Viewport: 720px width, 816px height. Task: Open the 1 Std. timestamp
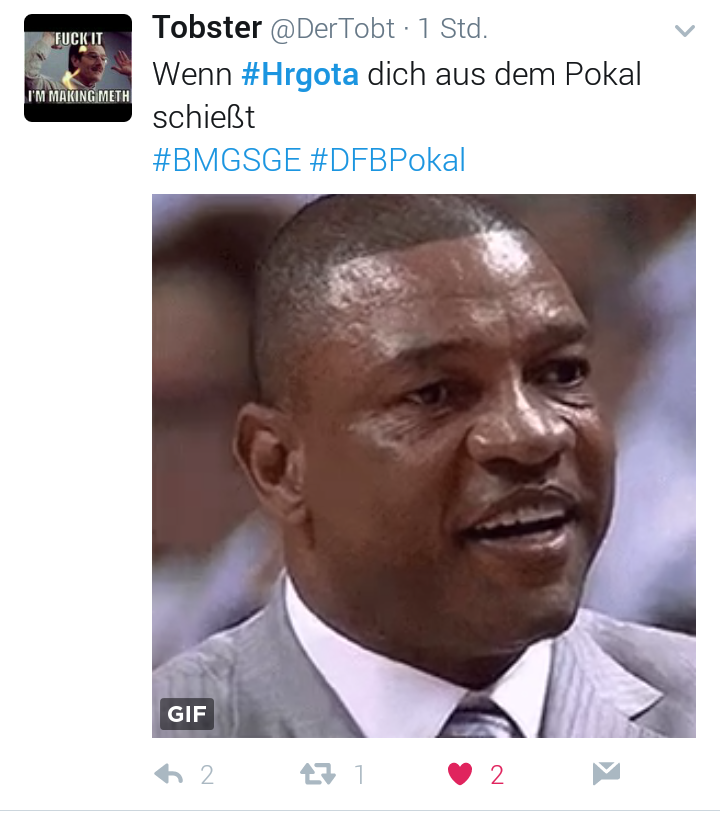click(x=453, y=29)
